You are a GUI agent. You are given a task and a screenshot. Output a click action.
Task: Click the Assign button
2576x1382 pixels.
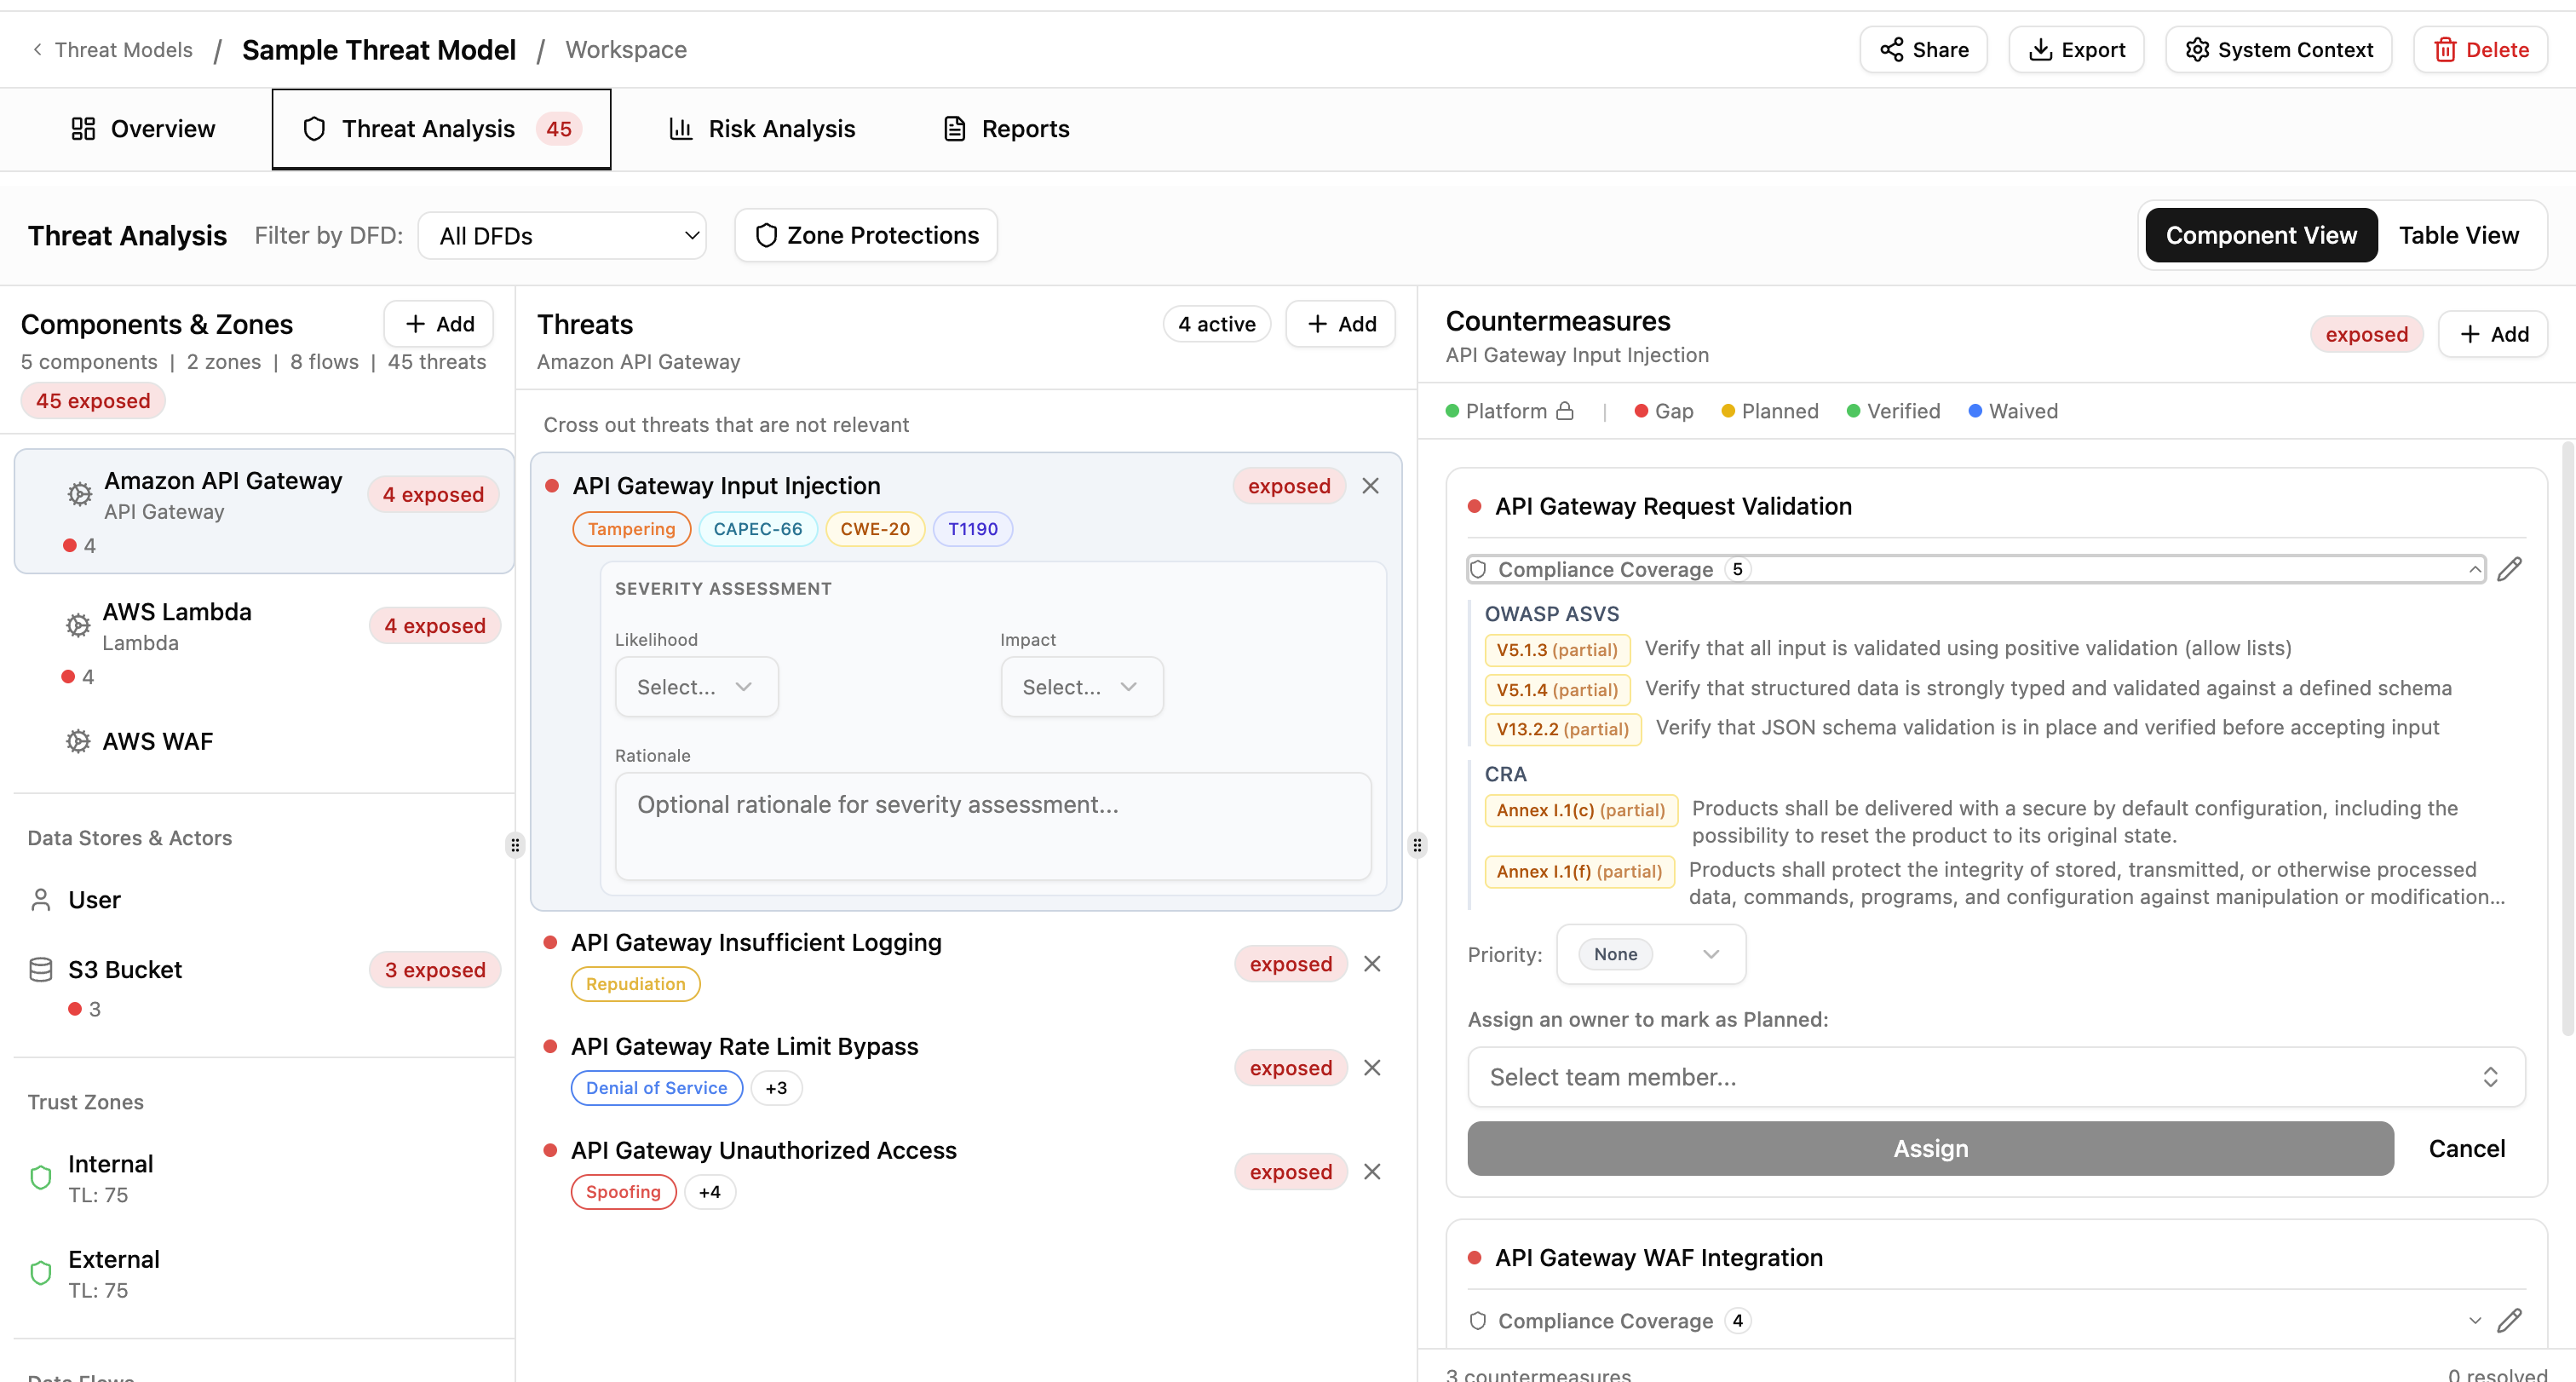coord(1930,1148)
